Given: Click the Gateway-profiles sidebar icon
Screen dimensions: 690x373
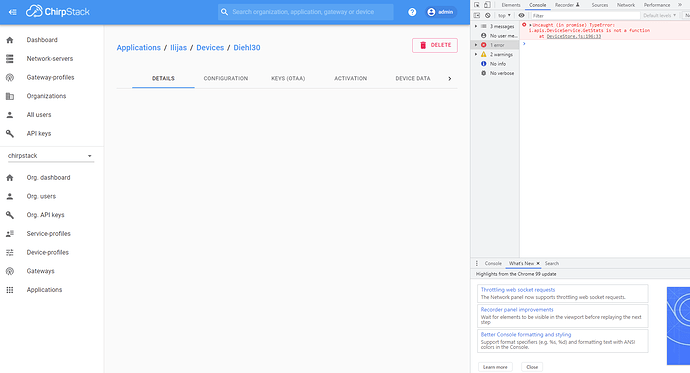Looking at the screenshot, I should click(10, 77).
